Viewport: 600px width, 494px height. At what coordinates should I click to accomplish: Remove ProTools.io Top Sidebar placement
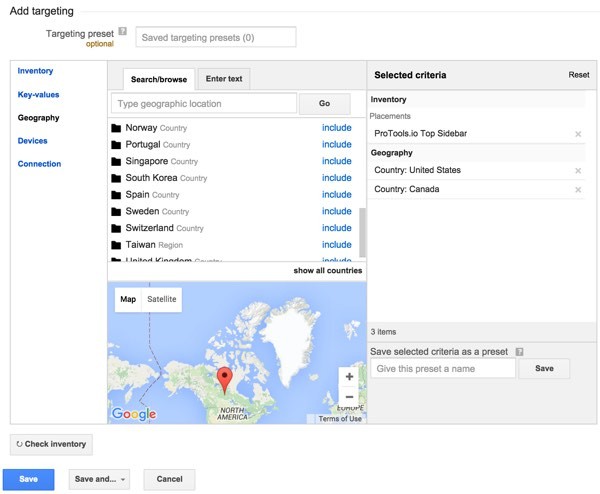pyautogui.click(x=577, y=134)
